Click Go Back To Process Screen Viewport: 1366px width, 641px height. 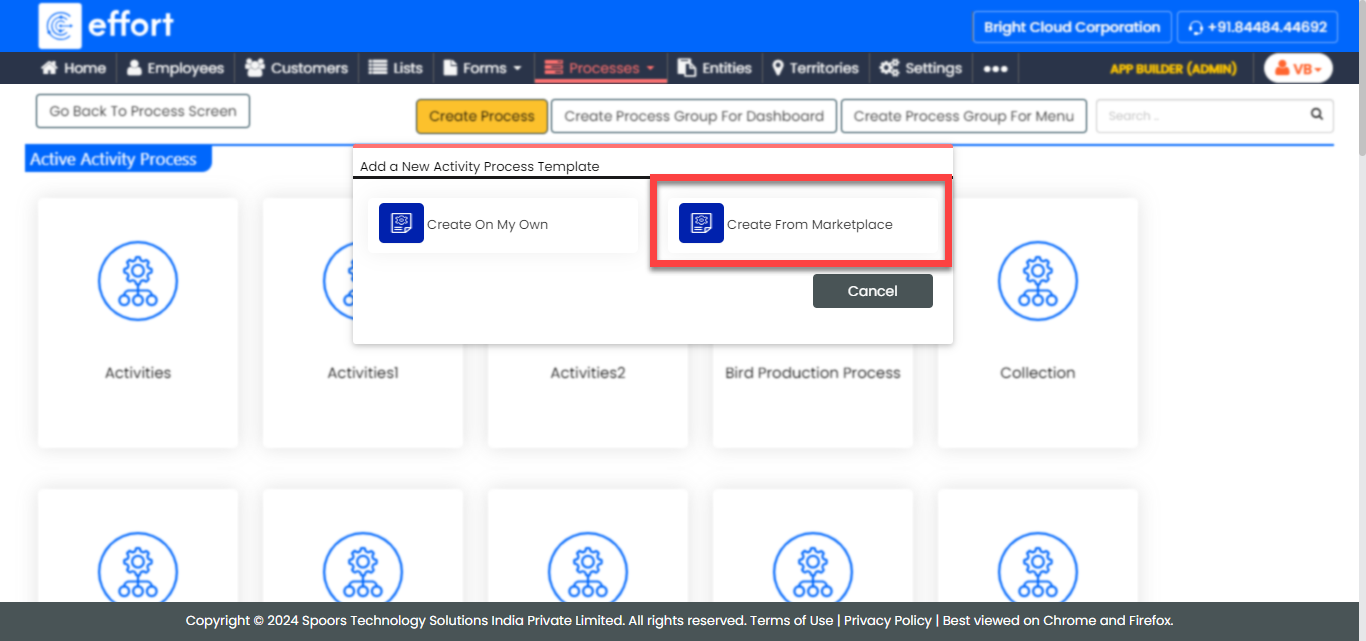(x=143, y=111)
